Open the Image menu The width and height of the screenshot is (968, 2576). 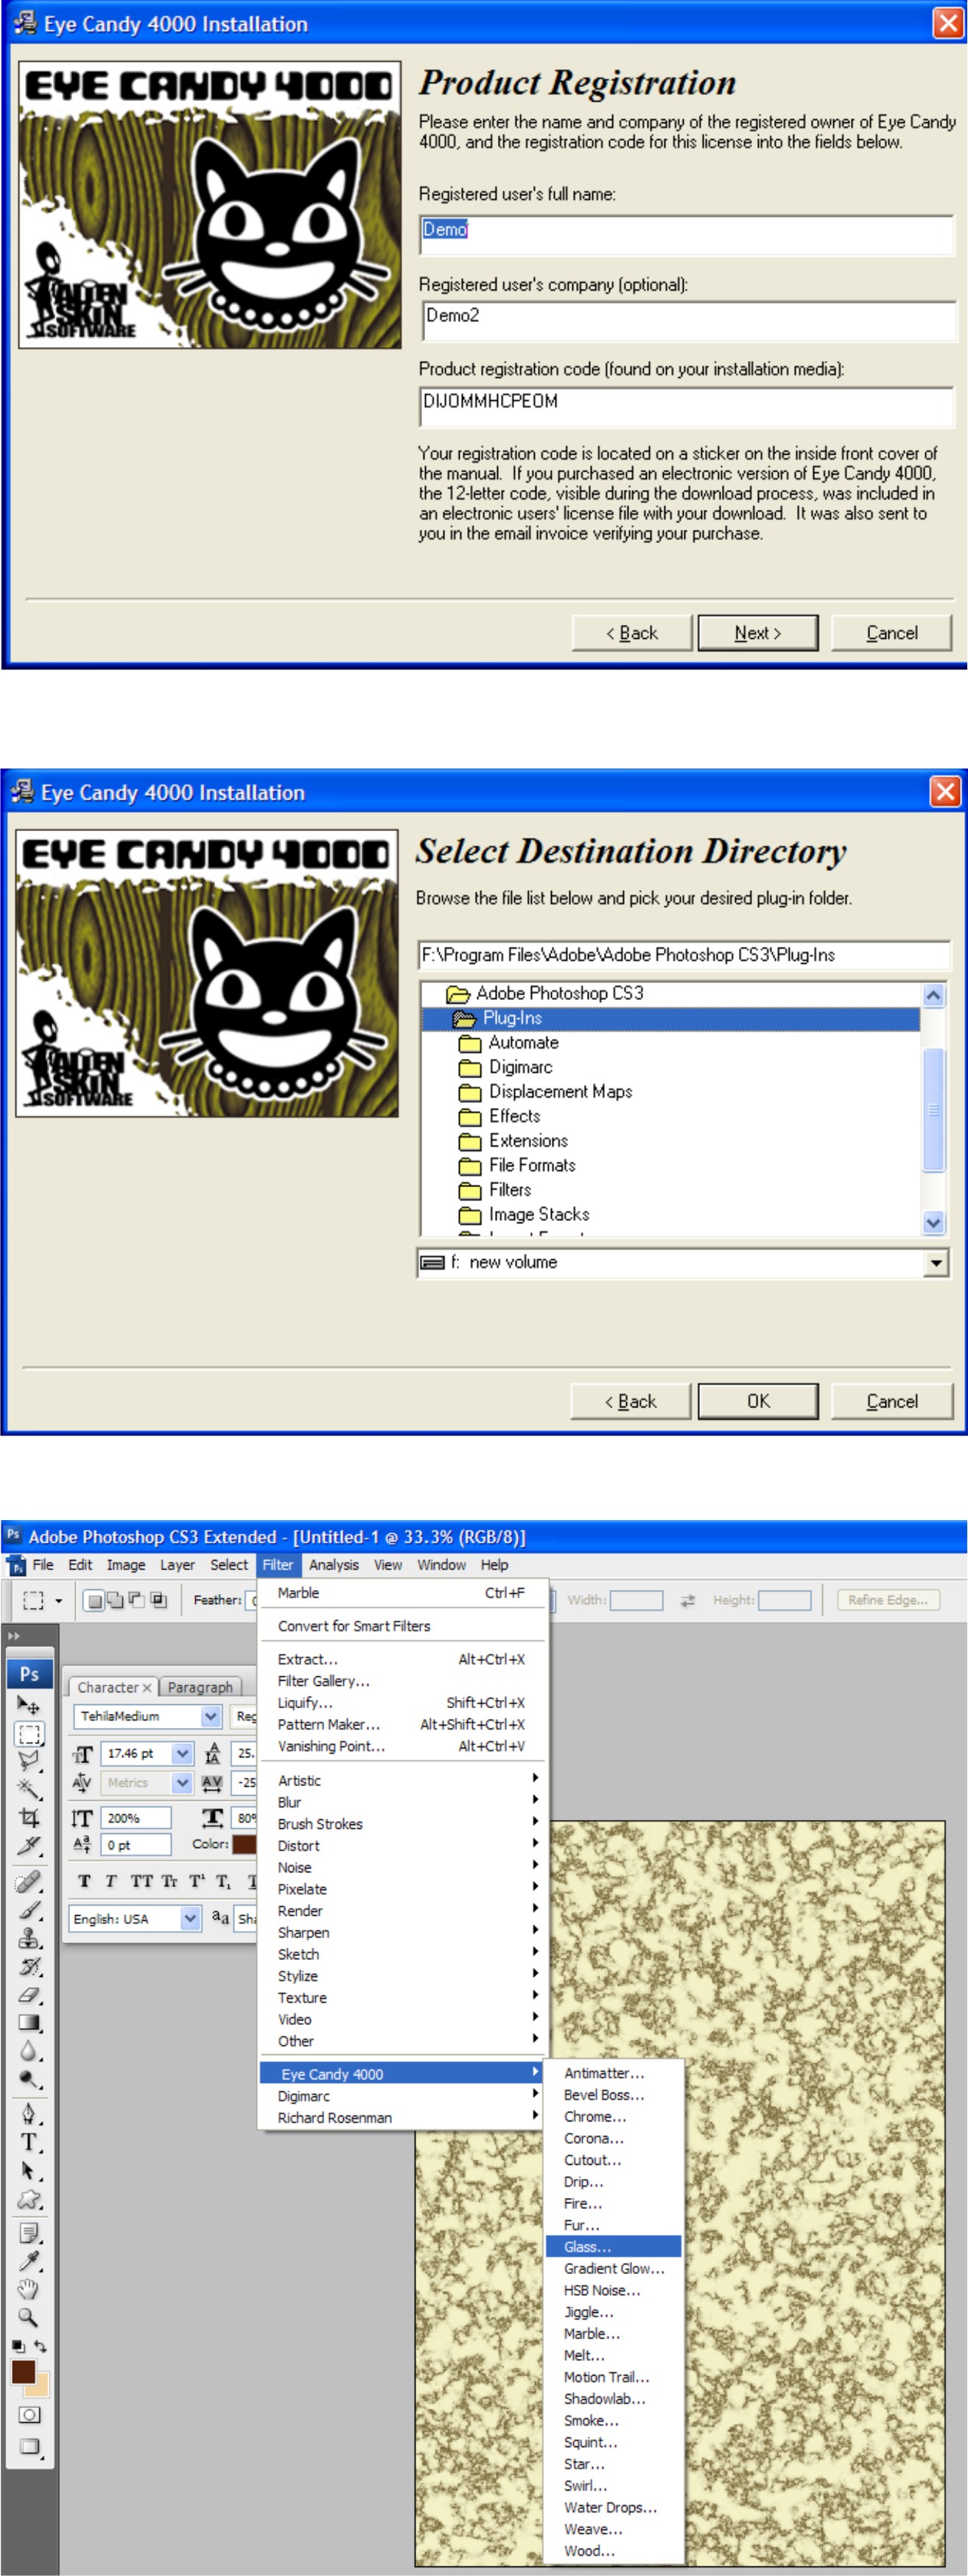click(126, 1565)
